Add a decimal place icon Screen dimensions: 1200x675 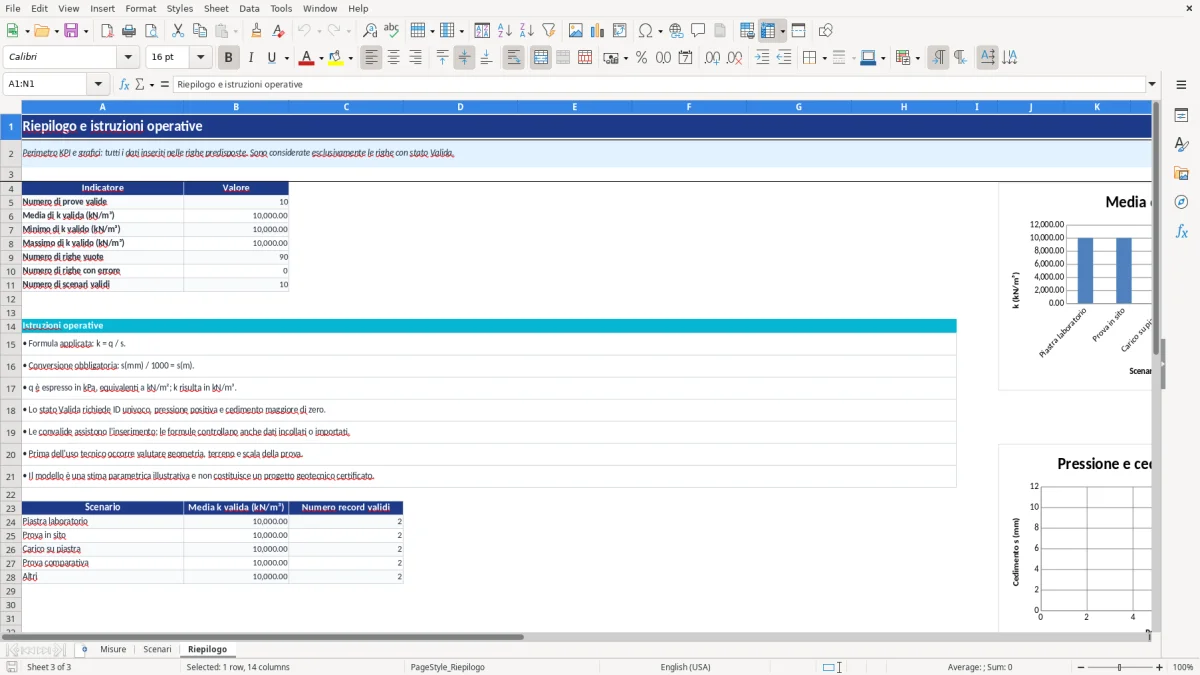(712, 58)
